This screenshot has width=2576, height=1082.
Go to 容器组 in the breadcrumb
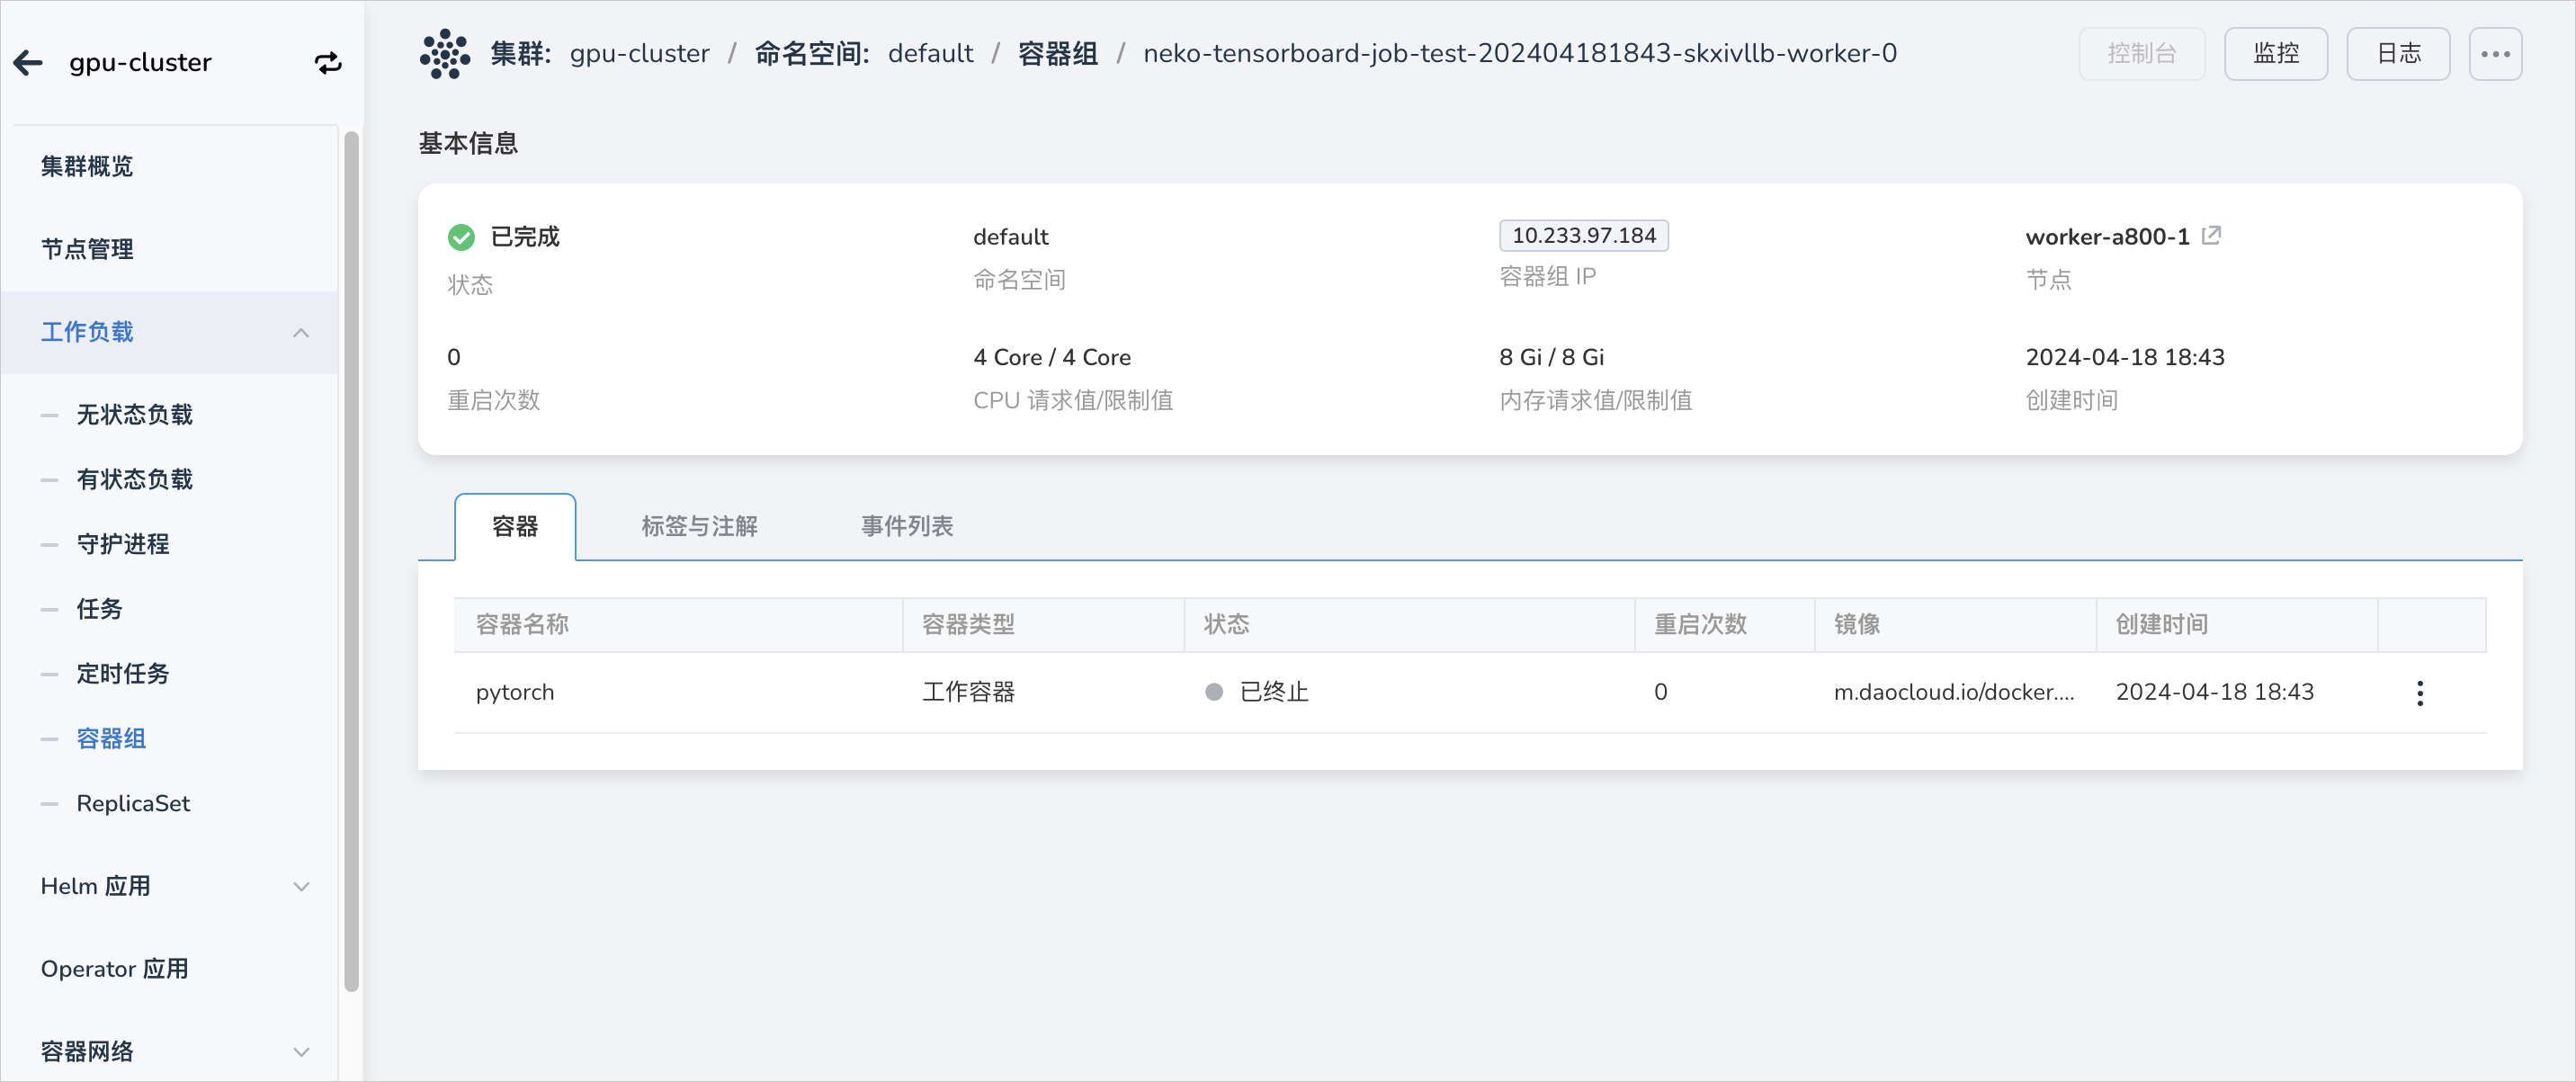(1057, 54)
